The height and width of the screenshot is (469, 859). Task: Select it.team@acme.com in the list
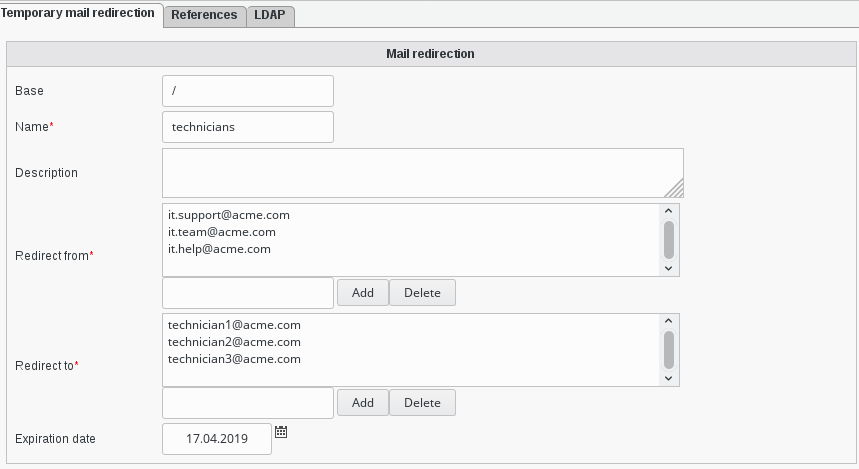[222, 232]
